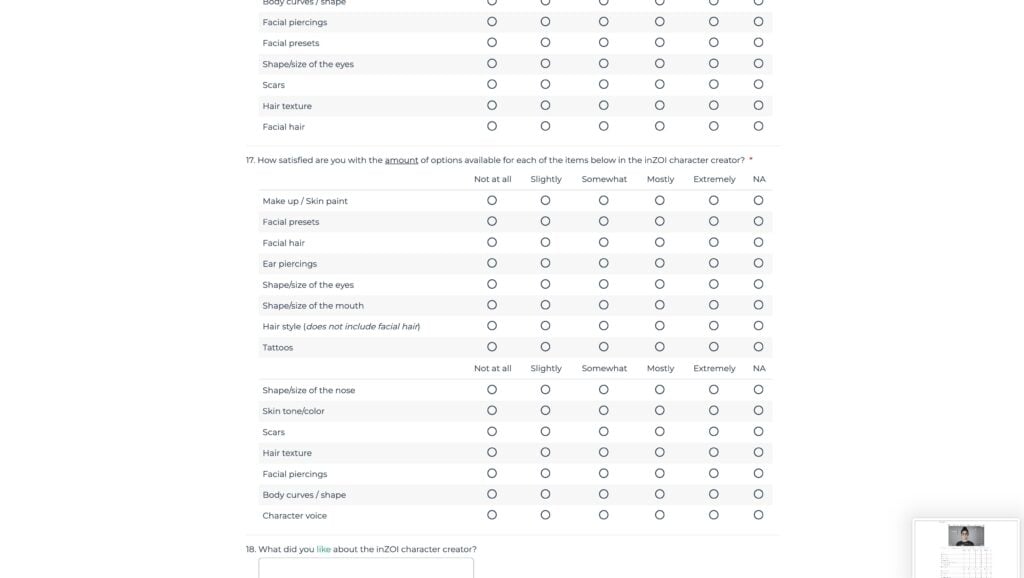Mark Hair style as "Not at all"
The height and width of the screenshot is (578, 1024).
point(492,326)
